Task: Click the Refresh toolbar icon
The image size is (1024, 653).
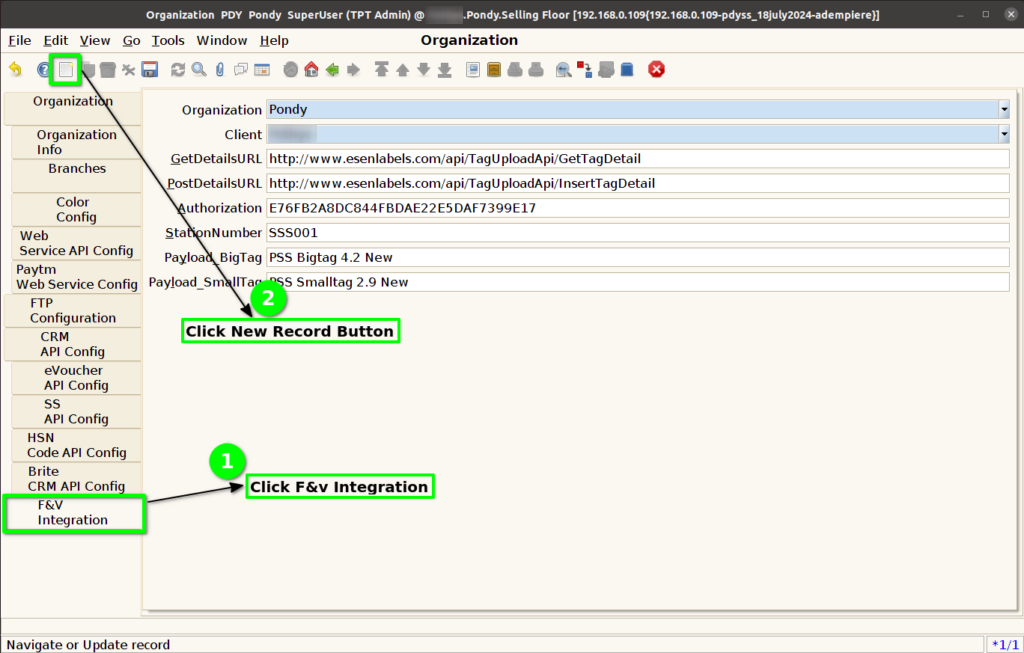Action: [x=178, y=69]
